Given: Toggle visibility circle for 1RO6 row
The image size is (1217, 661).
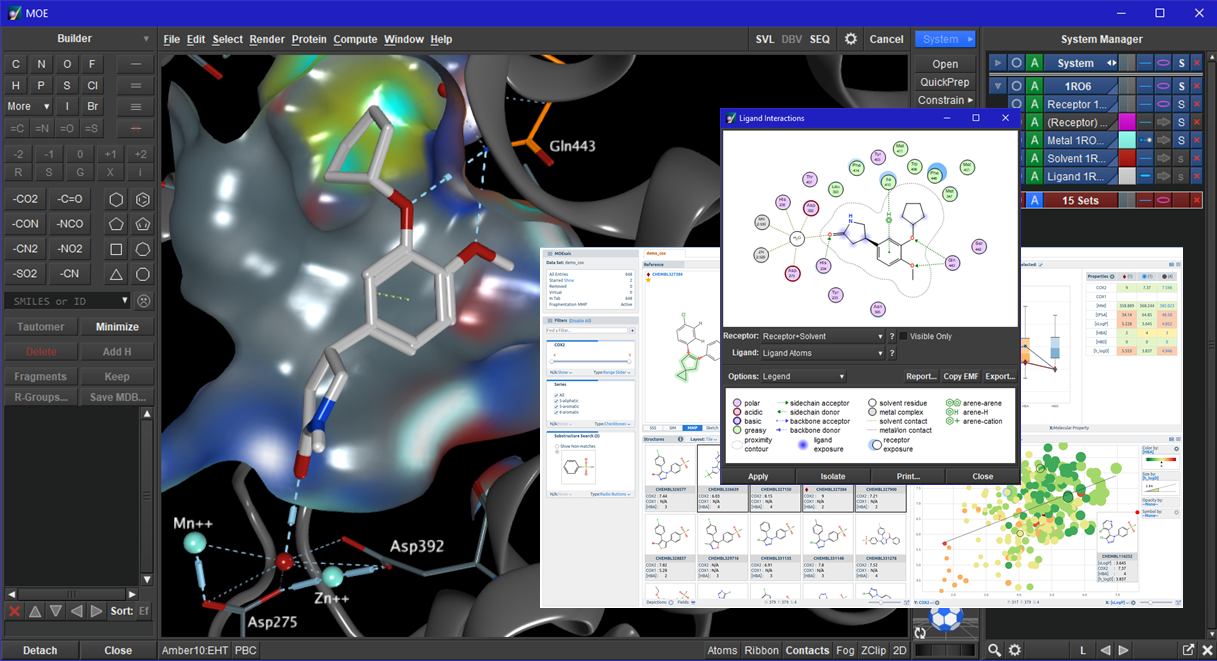Looking at the screenshot, I should point(1016,86).
